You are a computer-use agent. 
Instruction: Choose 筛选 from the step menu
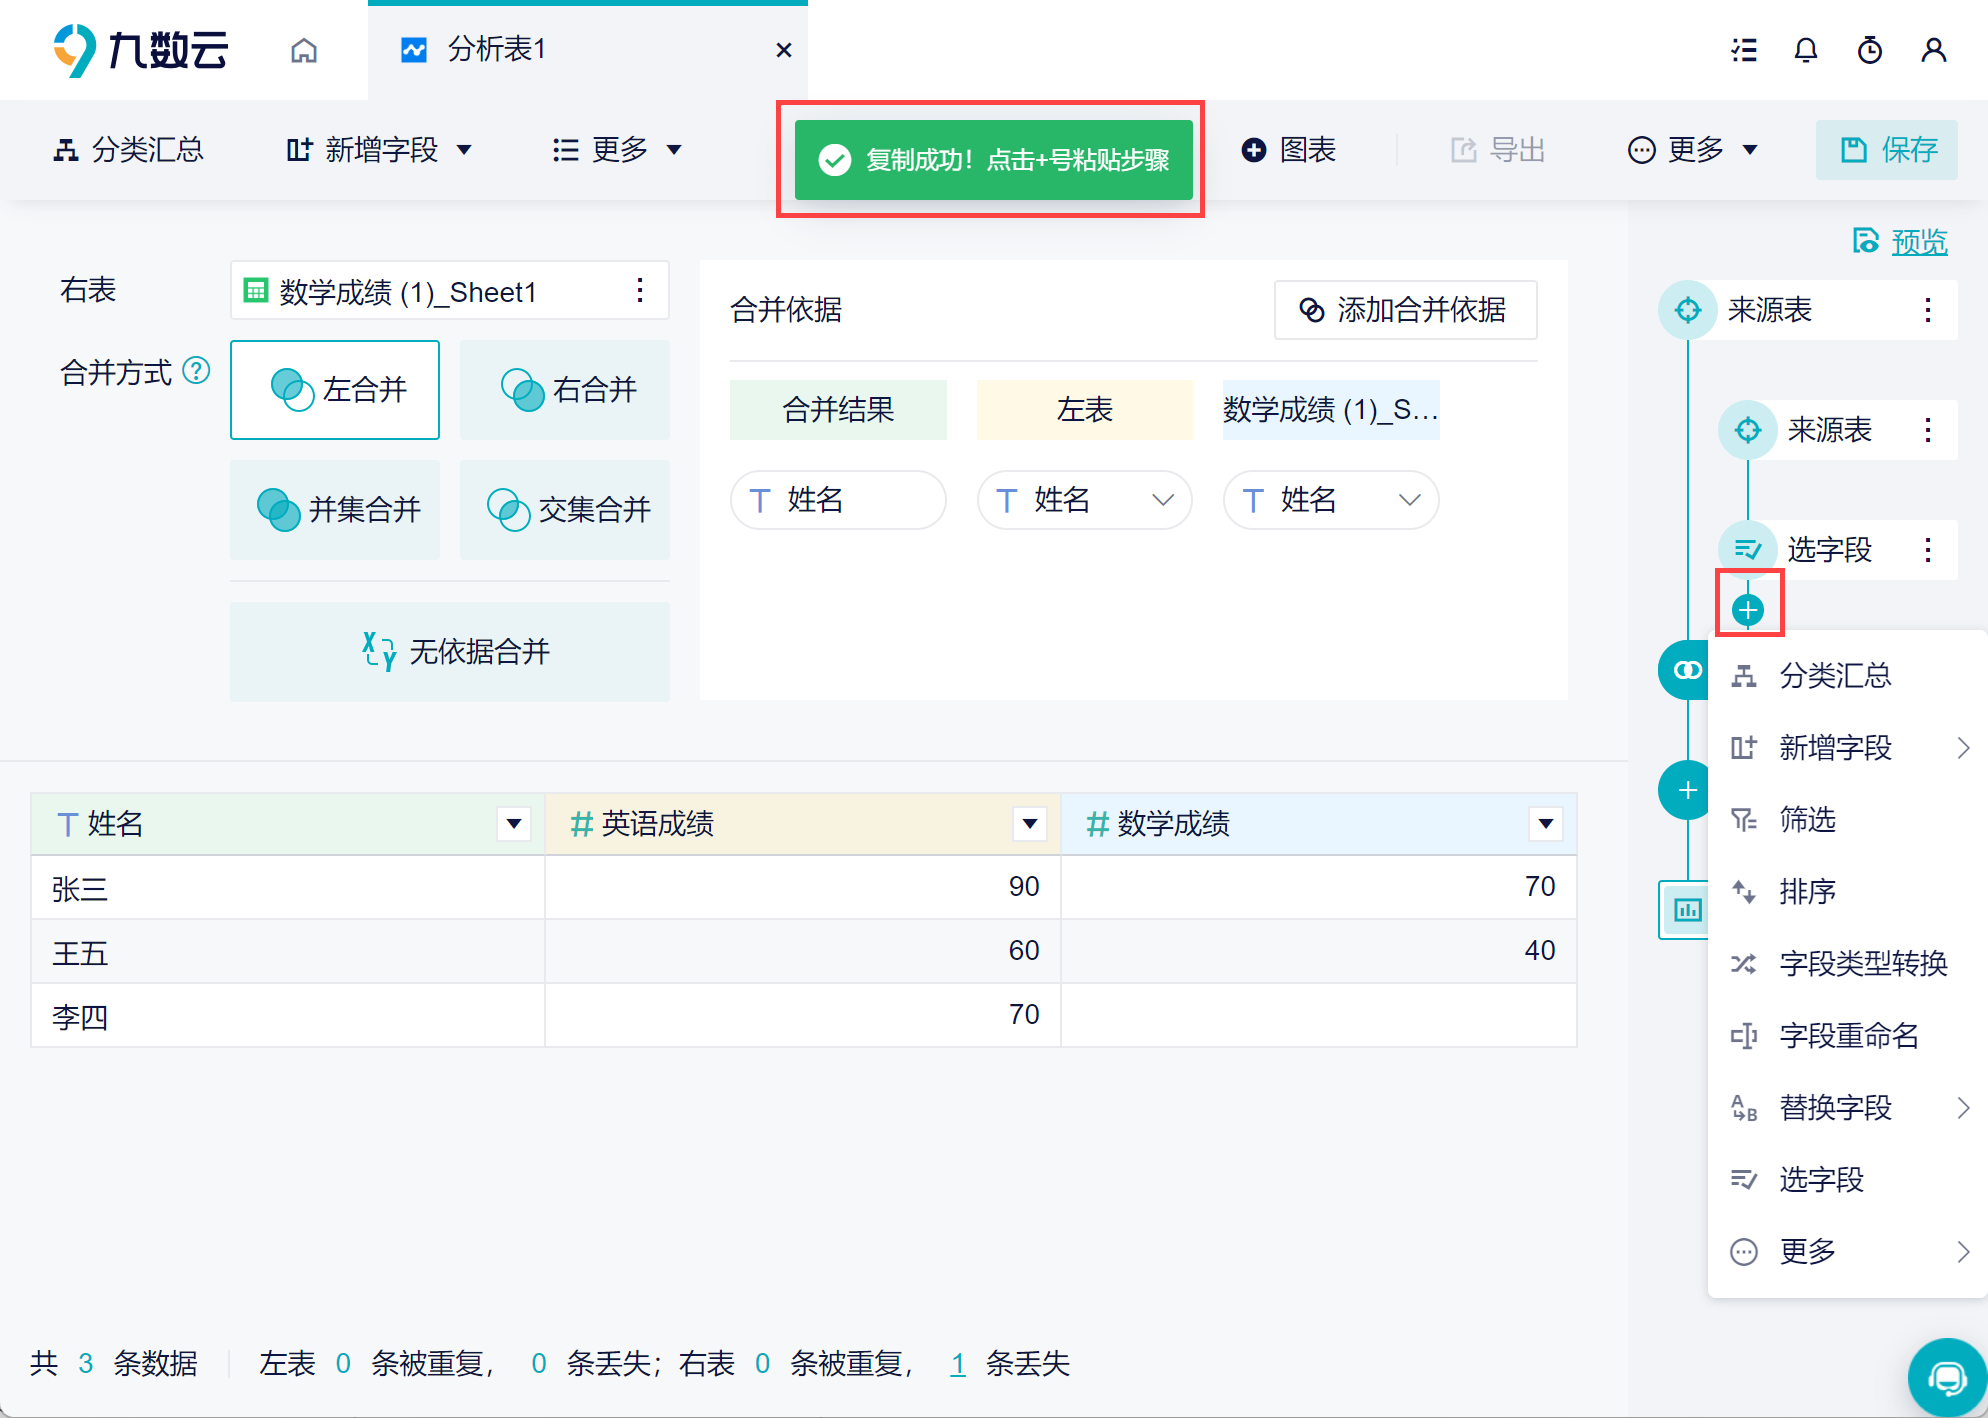point(1806,820)
